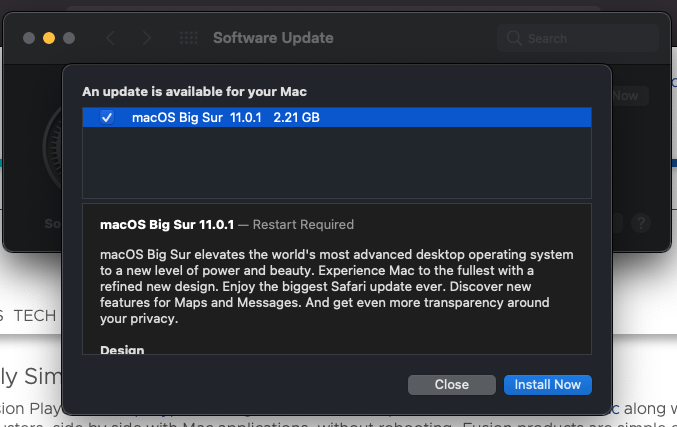Click the TECH item on the background webpage
Image resolution: width=677 pixels, height=427 pixels.
click(34, 315)
